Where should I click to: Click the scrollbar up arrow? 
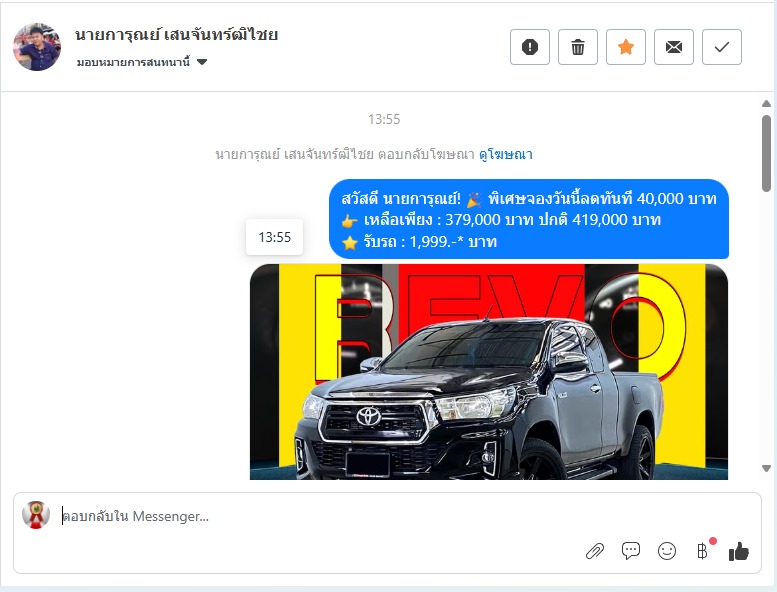tap(767, 104)
